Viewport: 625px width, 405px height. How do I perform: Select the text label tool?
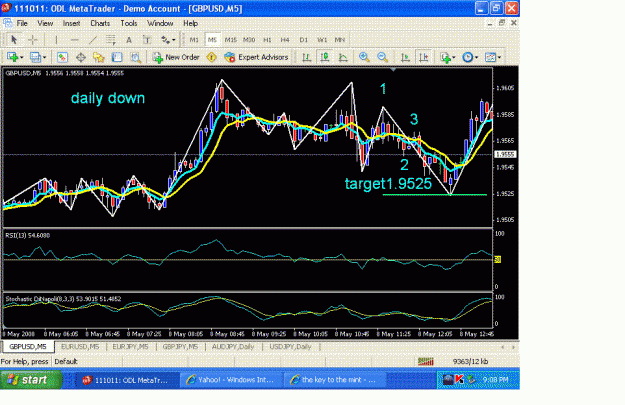coord(147,39)
